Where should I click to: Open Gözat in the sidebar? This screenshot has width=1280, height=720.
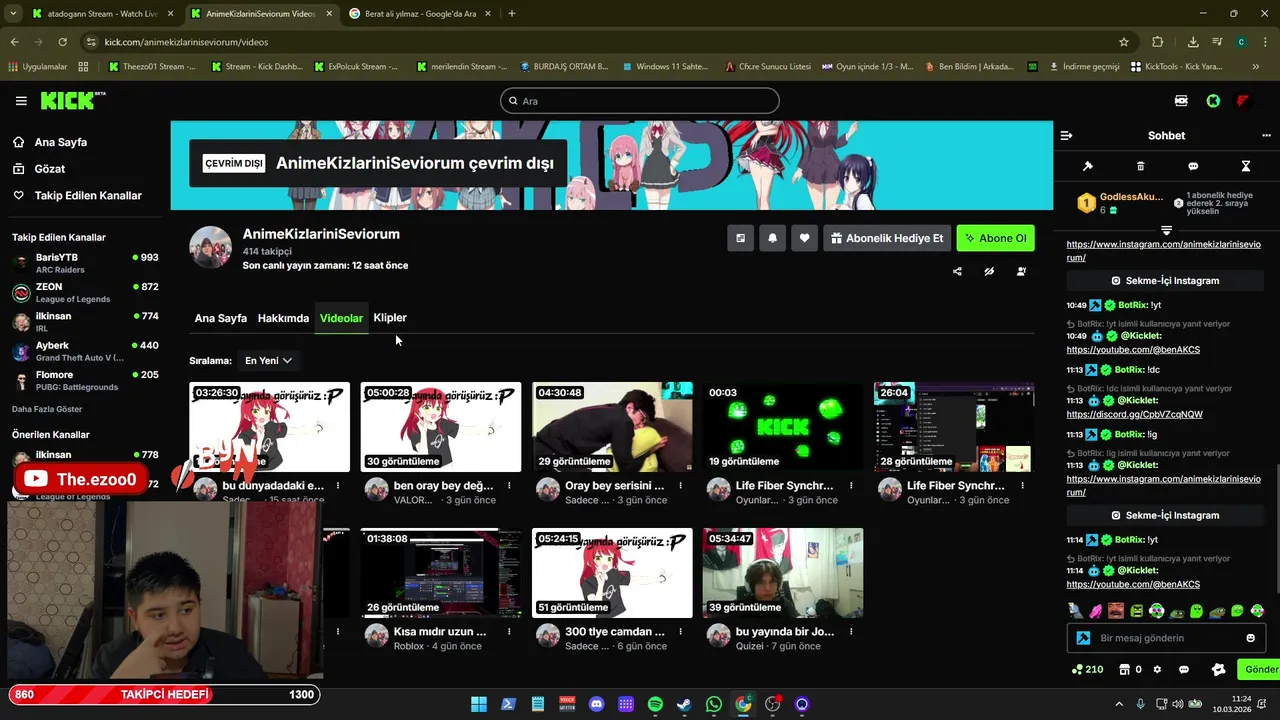click(x=49, y=169)
